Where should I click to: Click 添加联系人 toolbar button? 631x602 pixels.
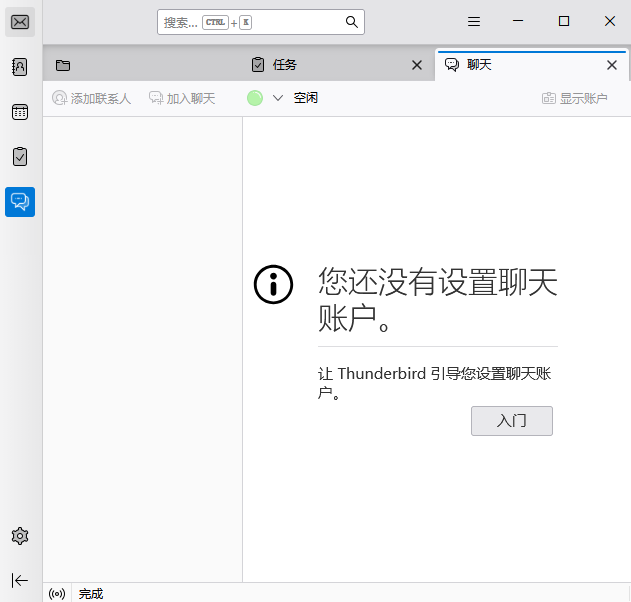[91, 98]
